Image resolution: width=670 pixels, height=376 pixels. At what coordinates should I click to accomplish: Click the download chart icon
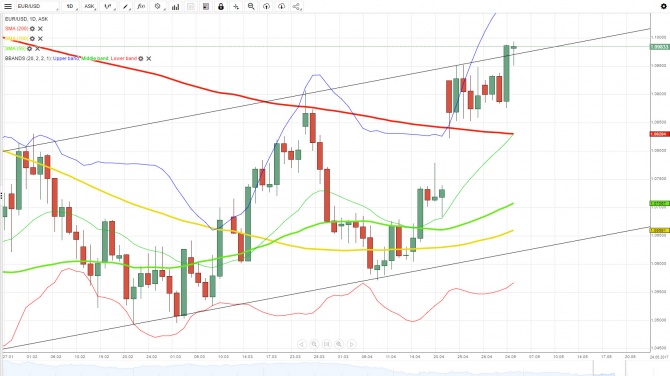(x=281, y=6)
